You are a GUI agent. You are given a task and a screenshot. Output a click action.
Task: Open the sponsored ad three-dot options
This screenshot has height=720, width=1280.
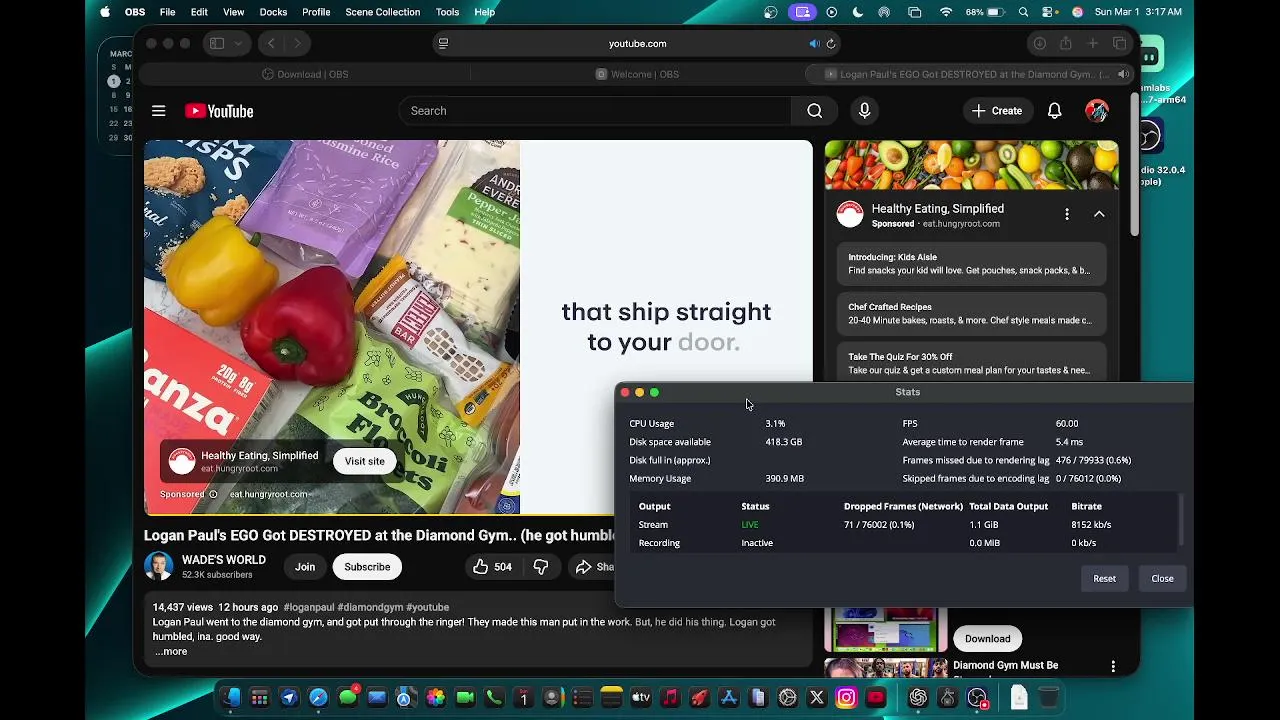pyautogui.click(x=1067, y=214)
